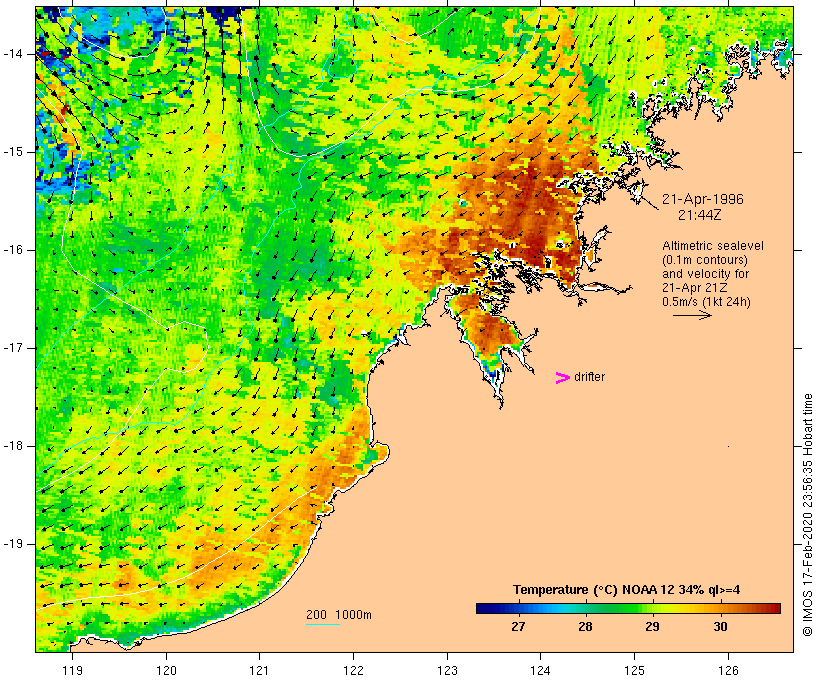Click longitude axis label '119'

click(x=72, y=670)
